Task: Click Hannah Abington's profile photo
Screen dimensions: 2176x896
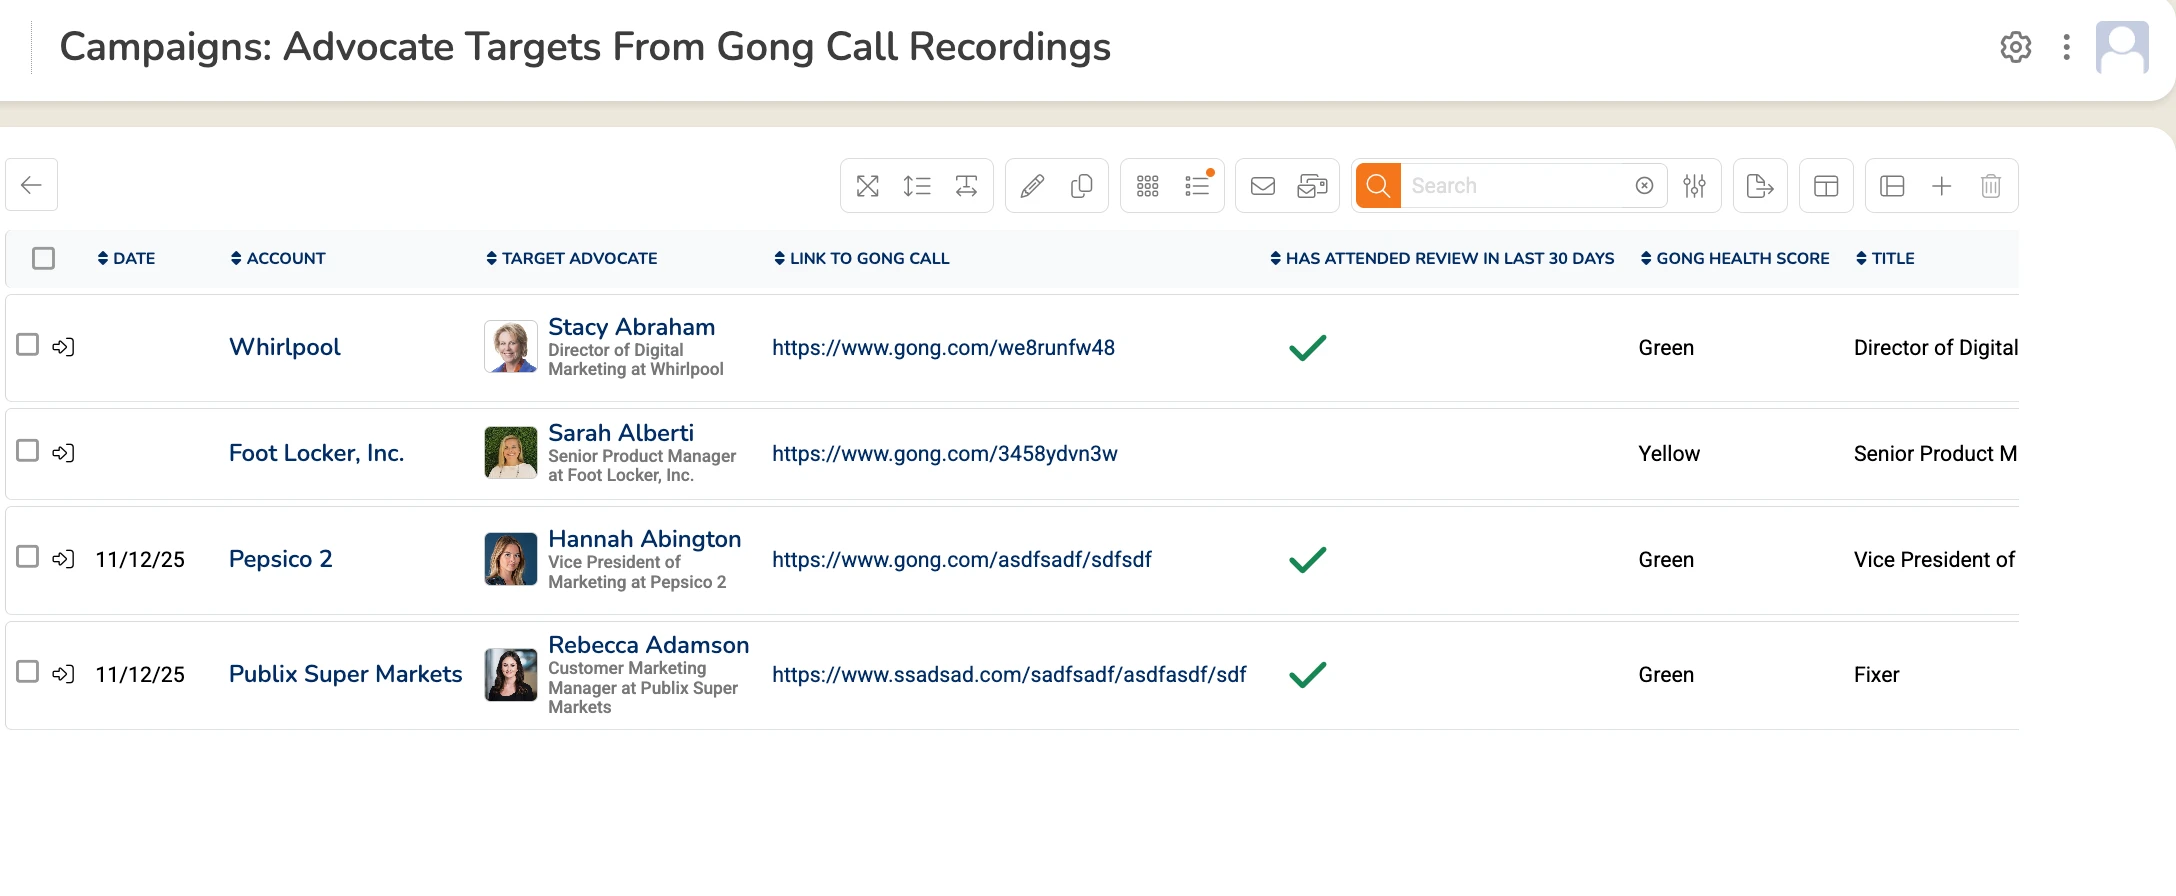Action: coord(511,559)
